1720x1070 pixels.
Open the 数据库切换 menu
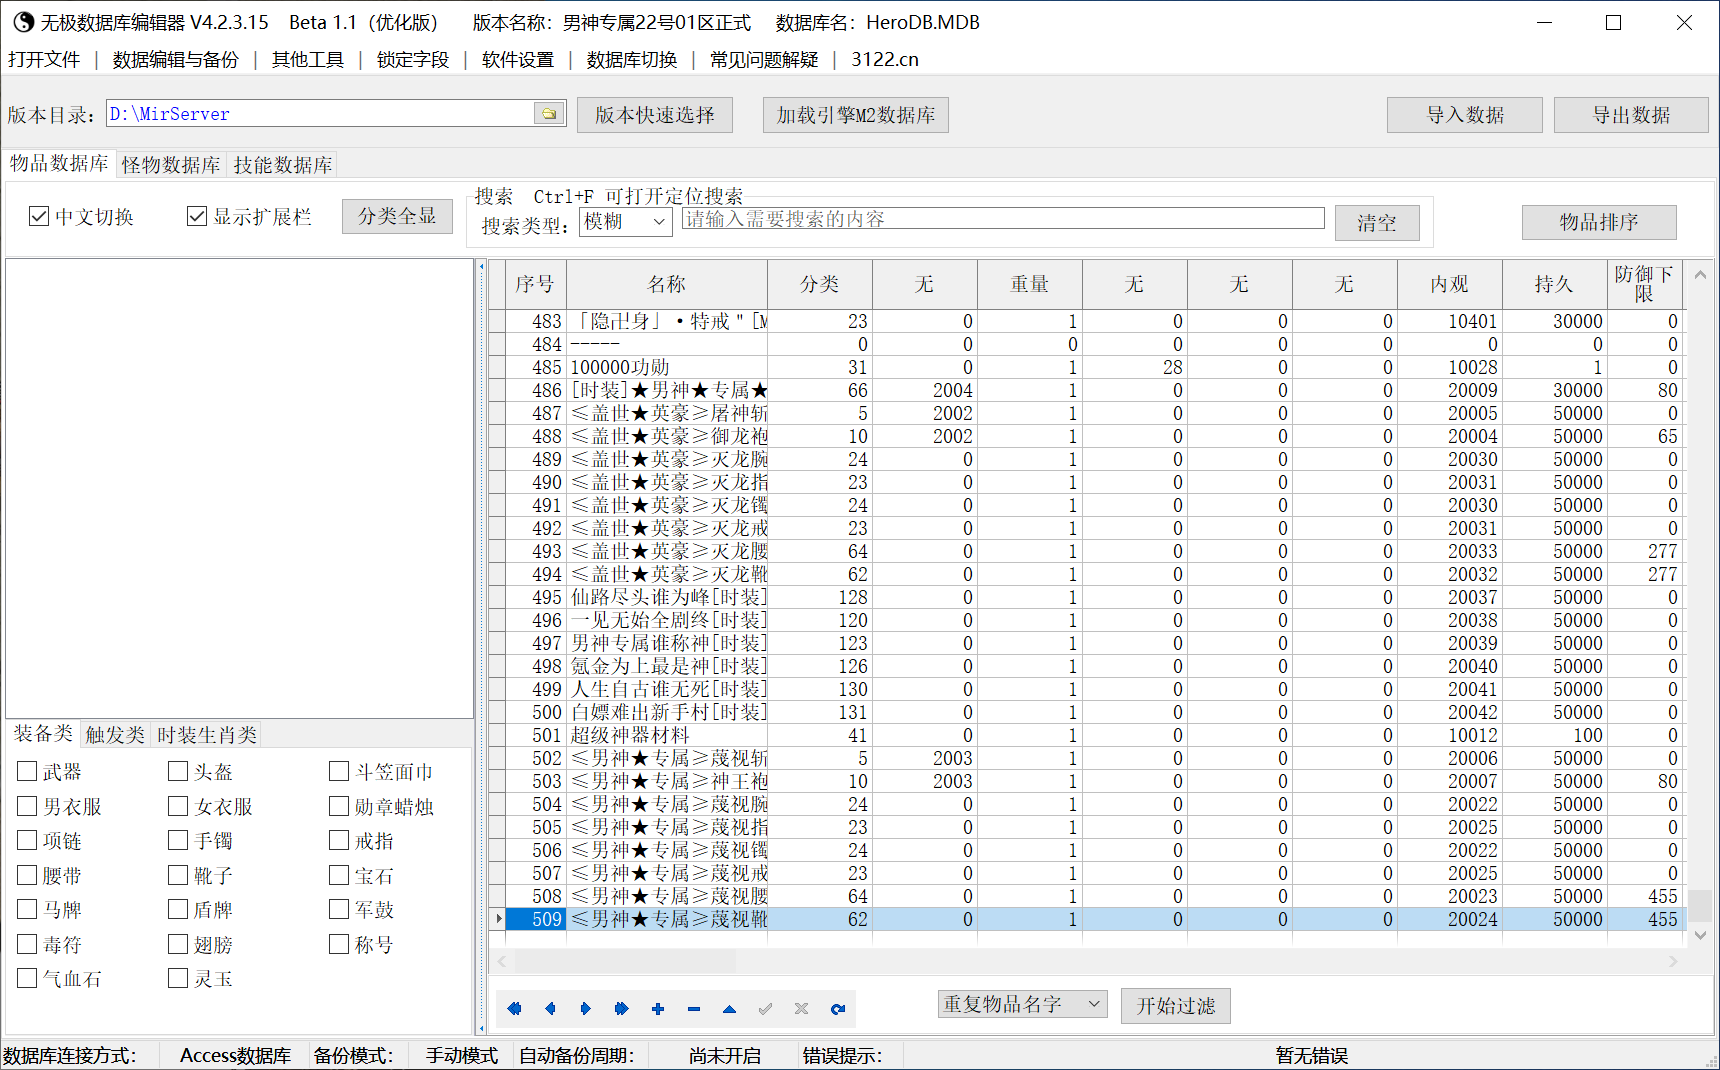(x=632, y=59)
